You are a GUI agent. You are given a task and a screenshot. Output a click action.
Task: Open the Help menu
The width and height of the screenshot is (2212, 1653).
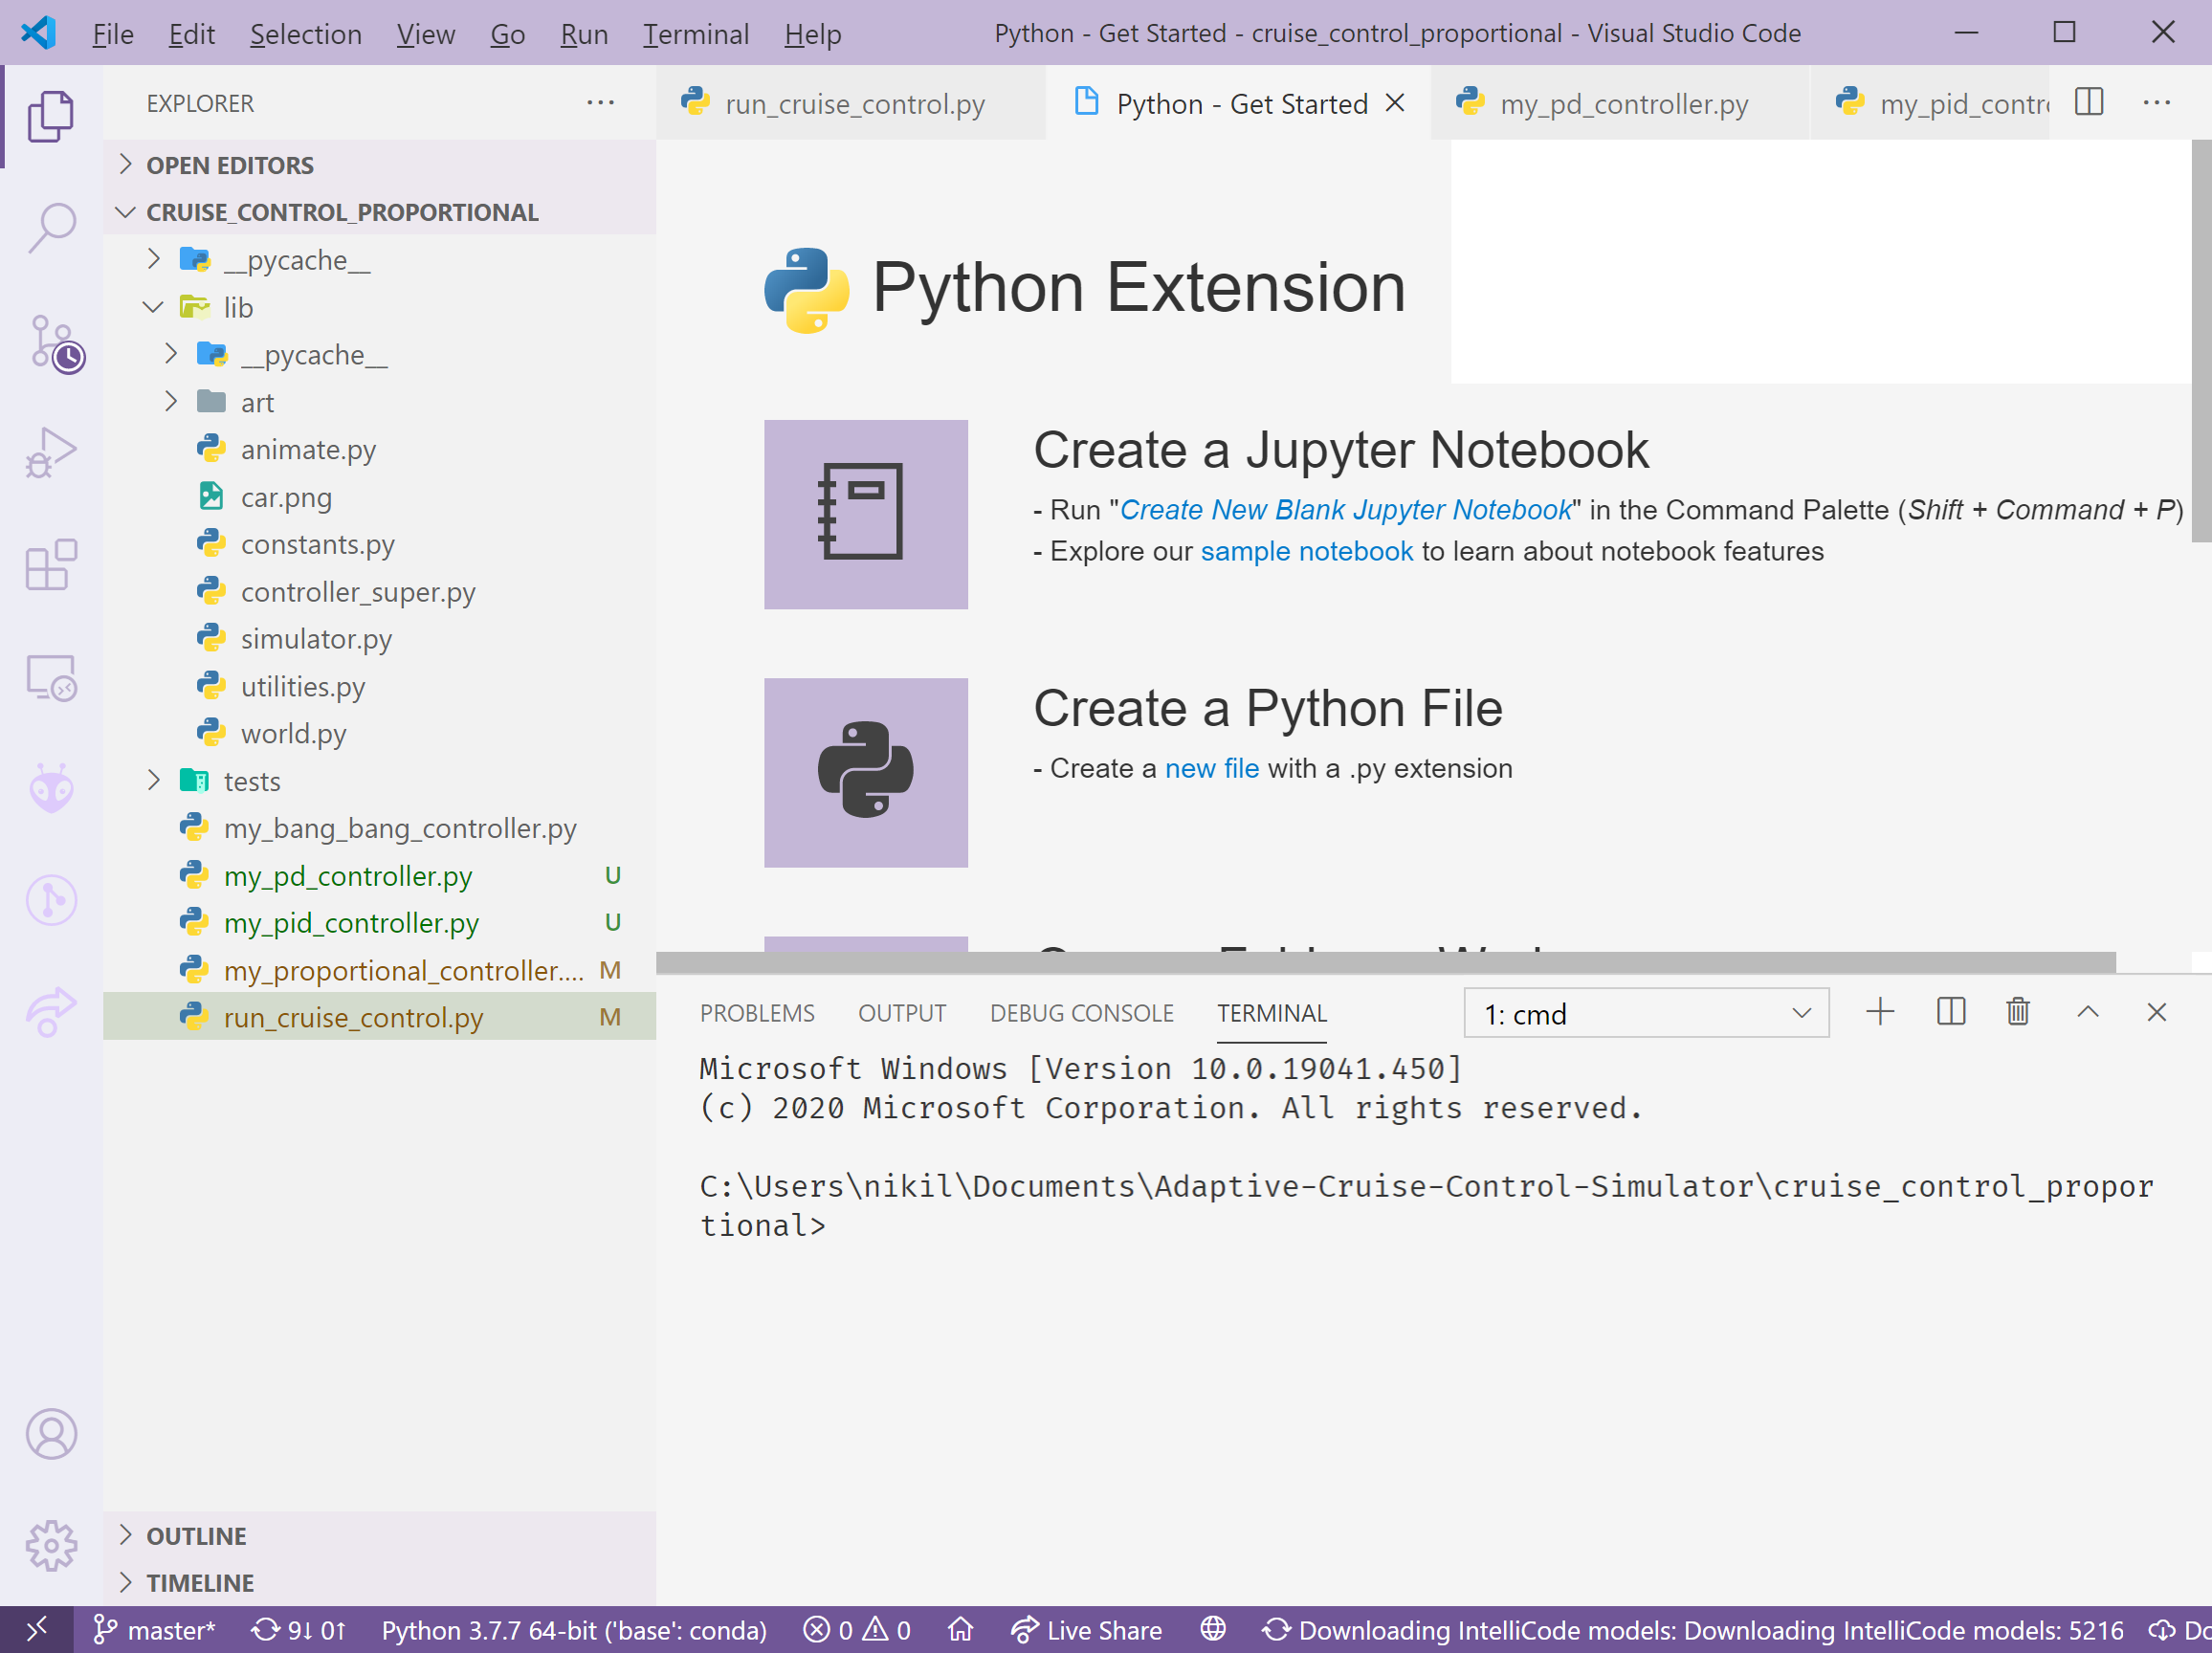coord(812,34)
